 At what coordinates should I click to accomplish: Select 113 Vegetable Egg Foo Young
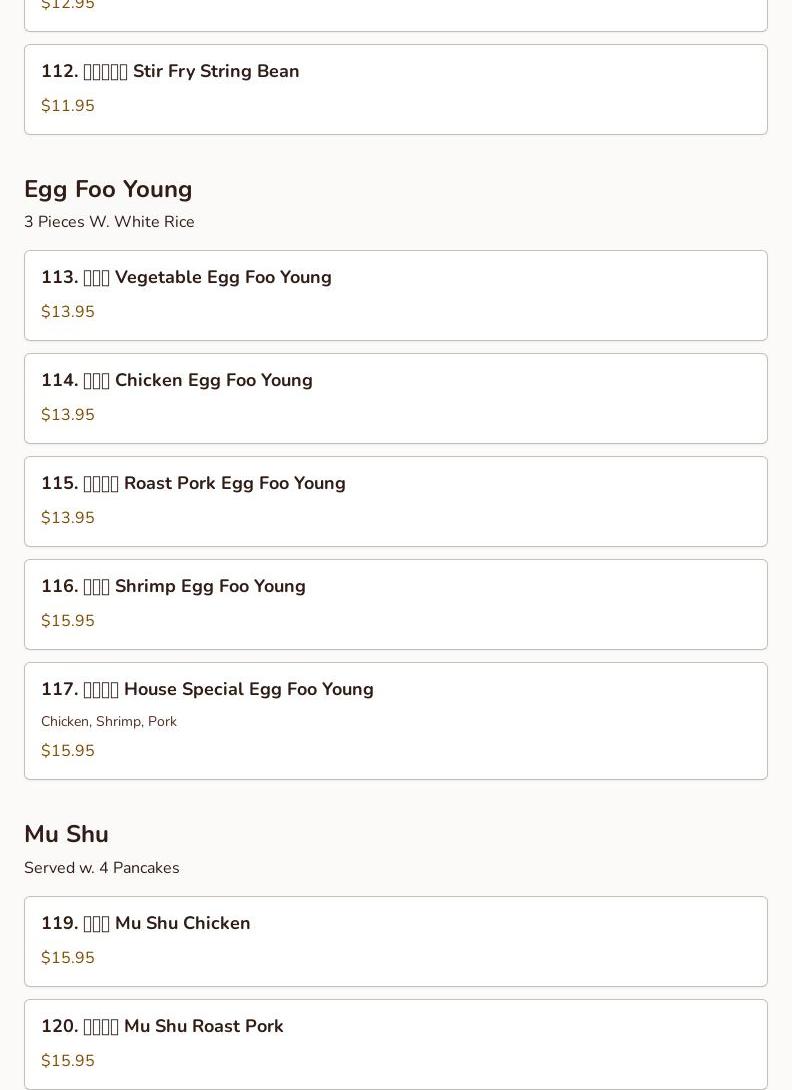point(396,295)
